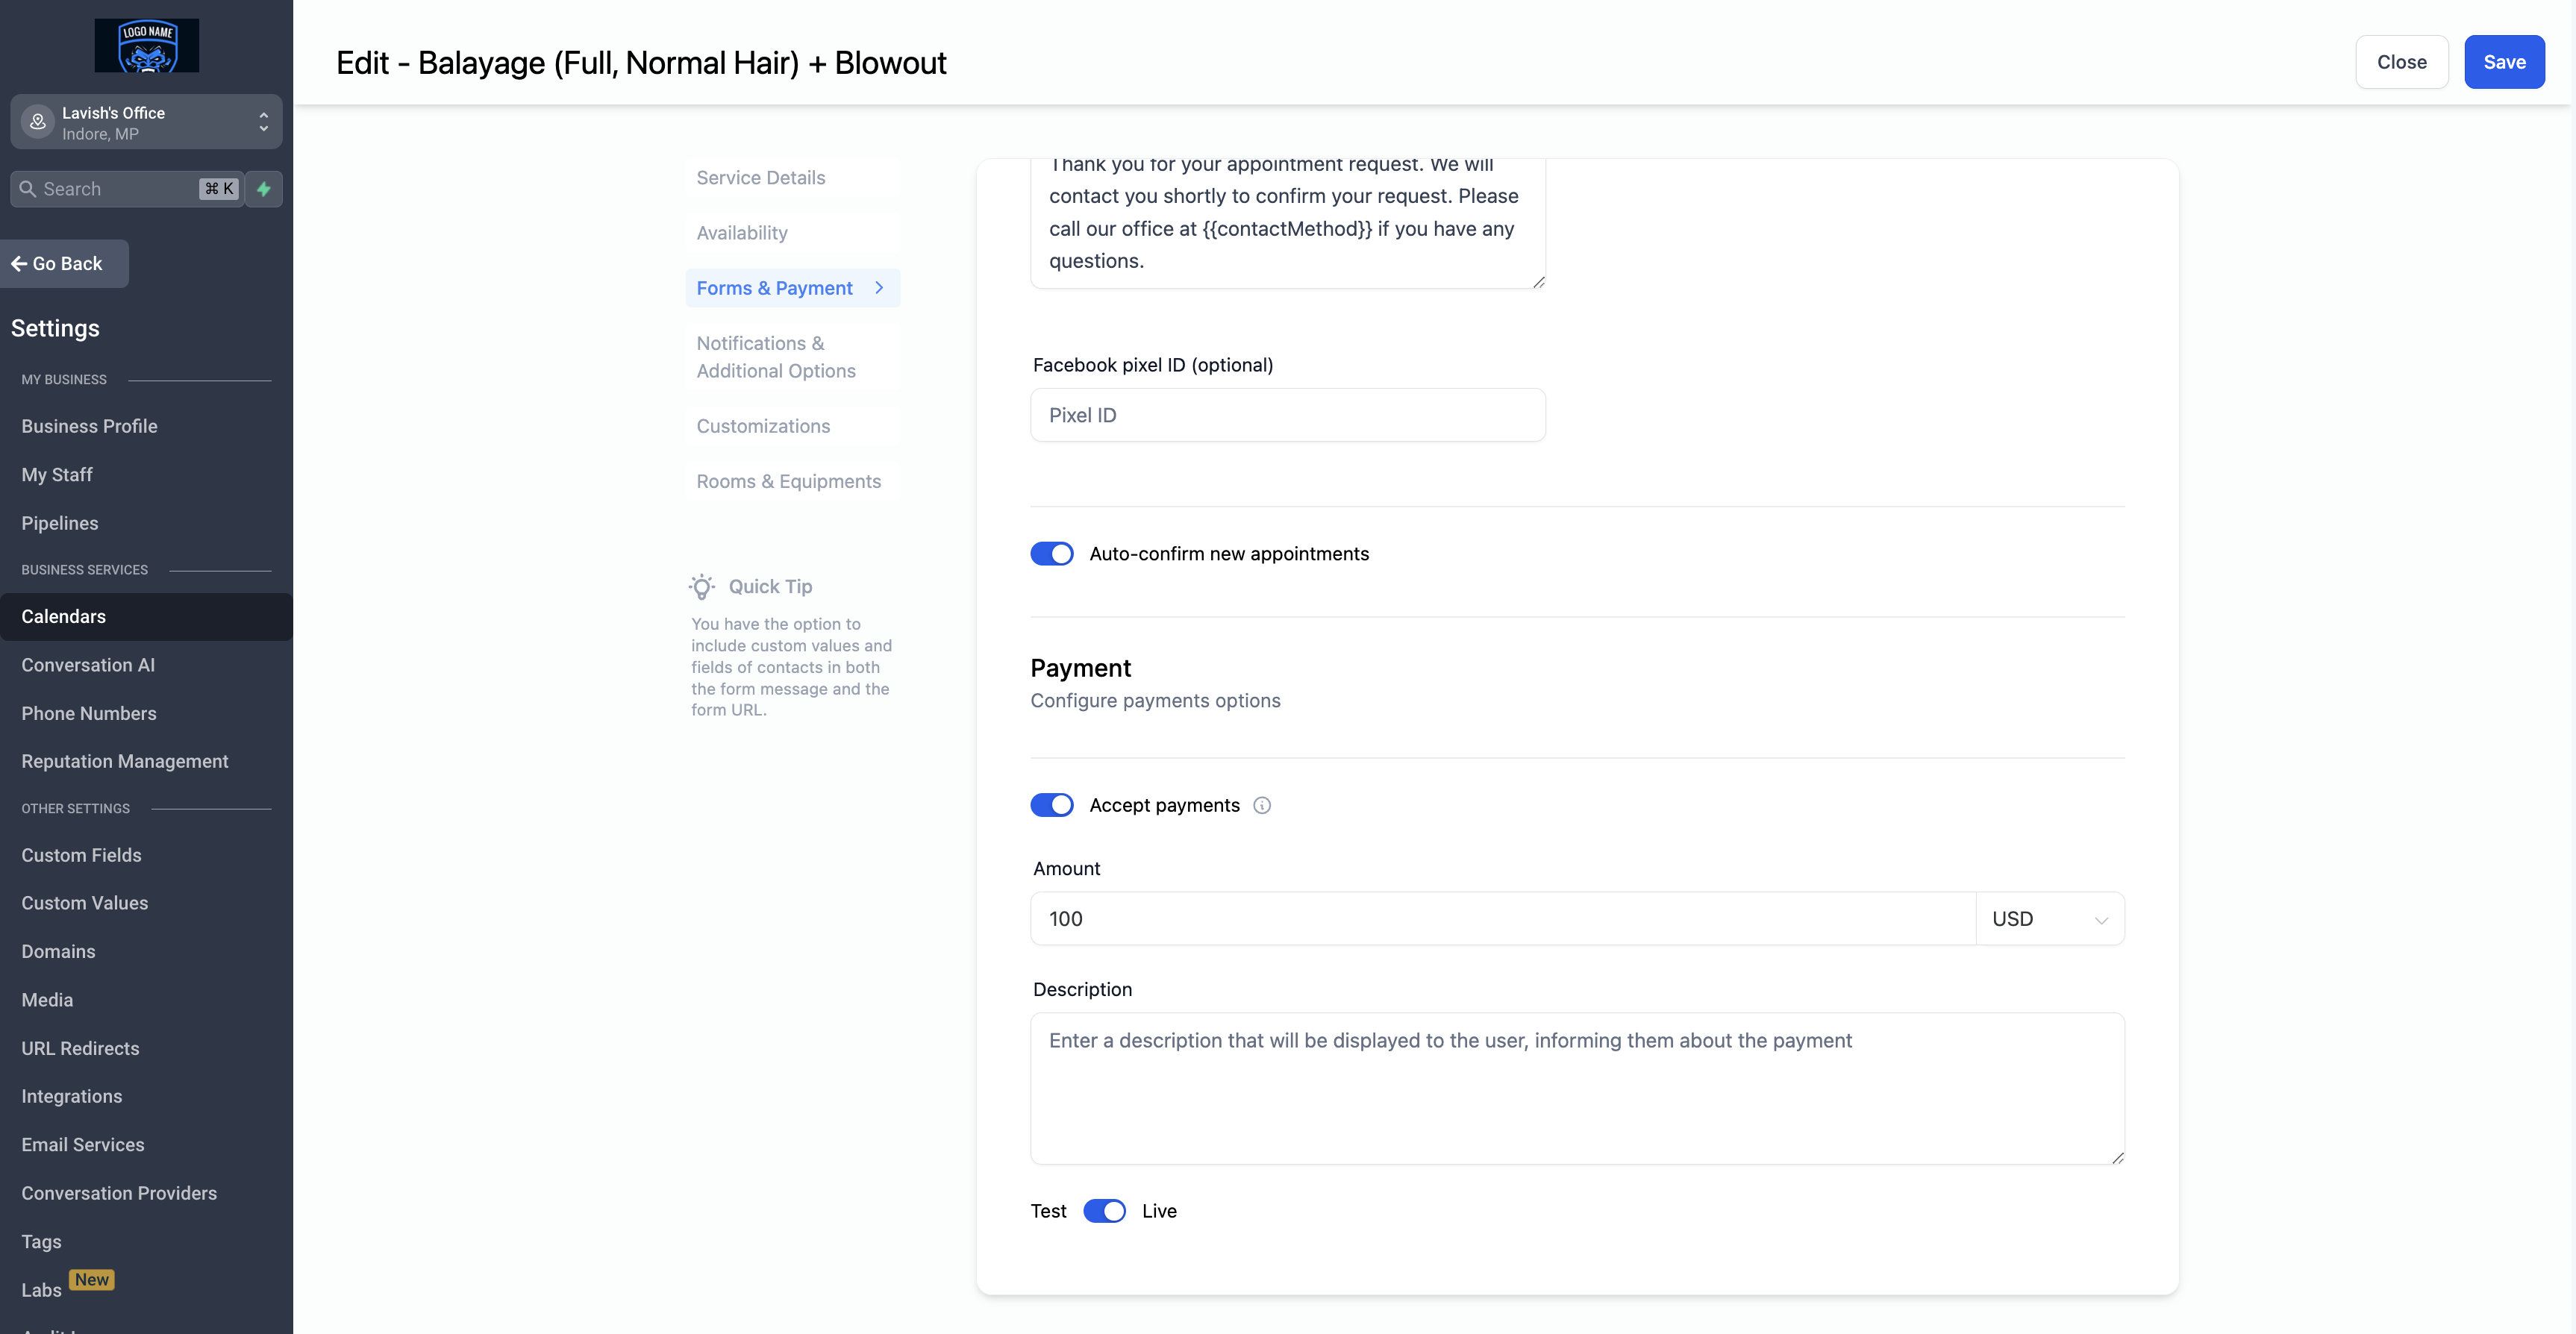Disable the Accept payments toggle
Screen dimensions: 2576x1334
pyautogui.click(x=1052, y=805)
